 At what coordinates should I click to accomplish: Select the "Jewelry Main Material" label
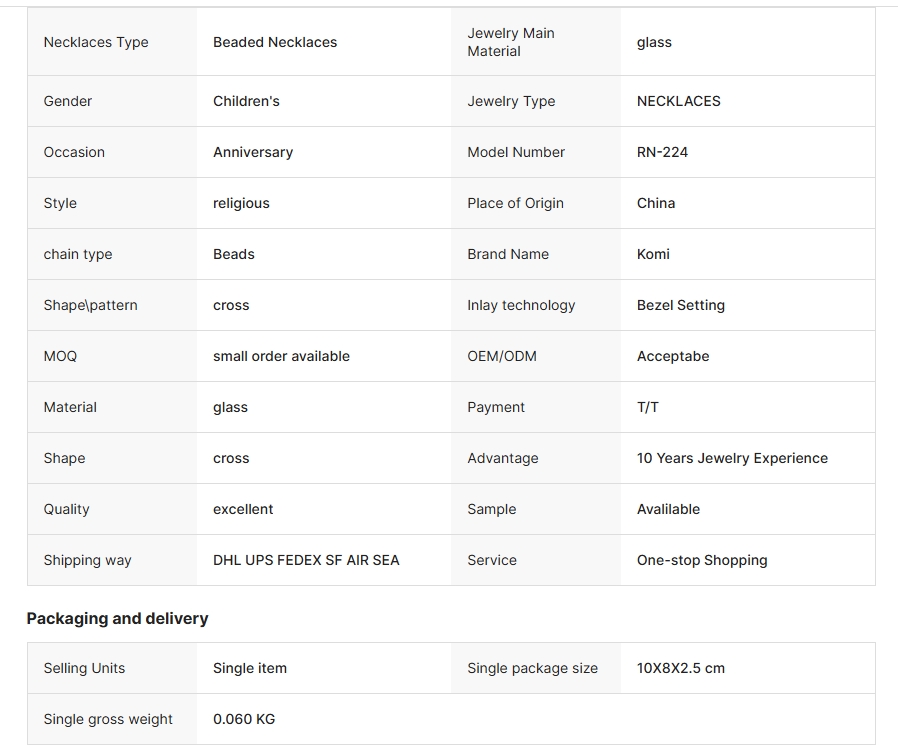click(x=511, y=42)
